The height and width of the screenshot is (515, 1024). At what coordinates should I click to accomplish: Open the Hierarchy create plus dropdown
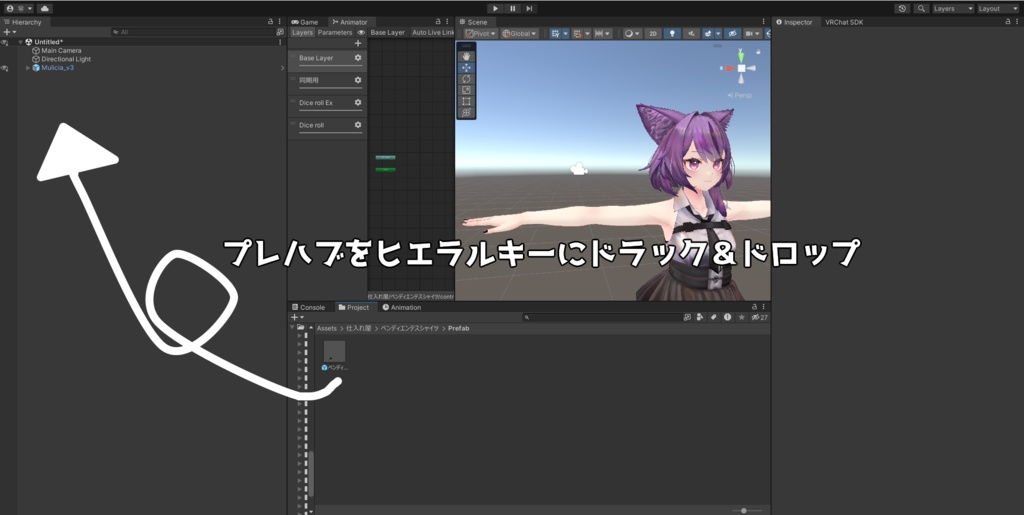9,32
